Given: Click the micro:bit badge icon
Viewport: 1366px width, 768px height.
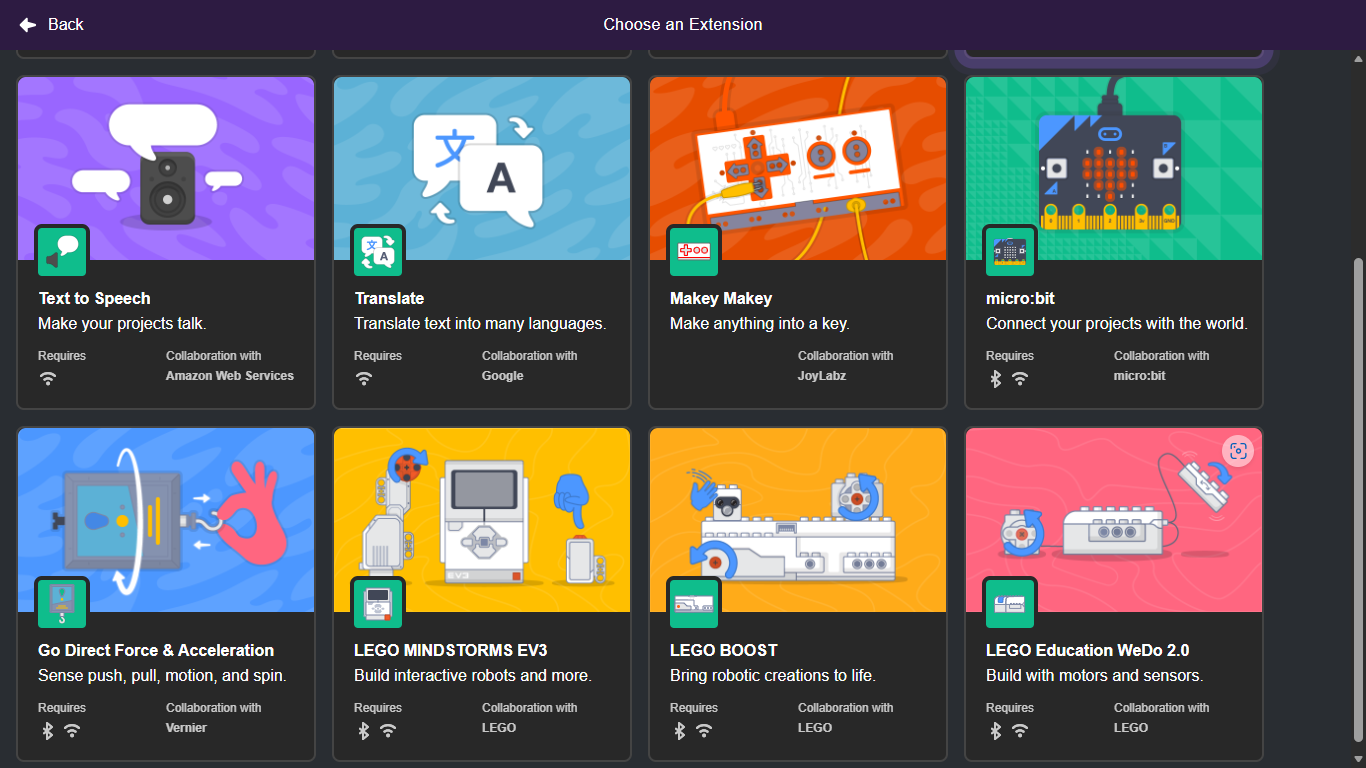Looking at the screenshot, I should click(x=1010, y=251).
